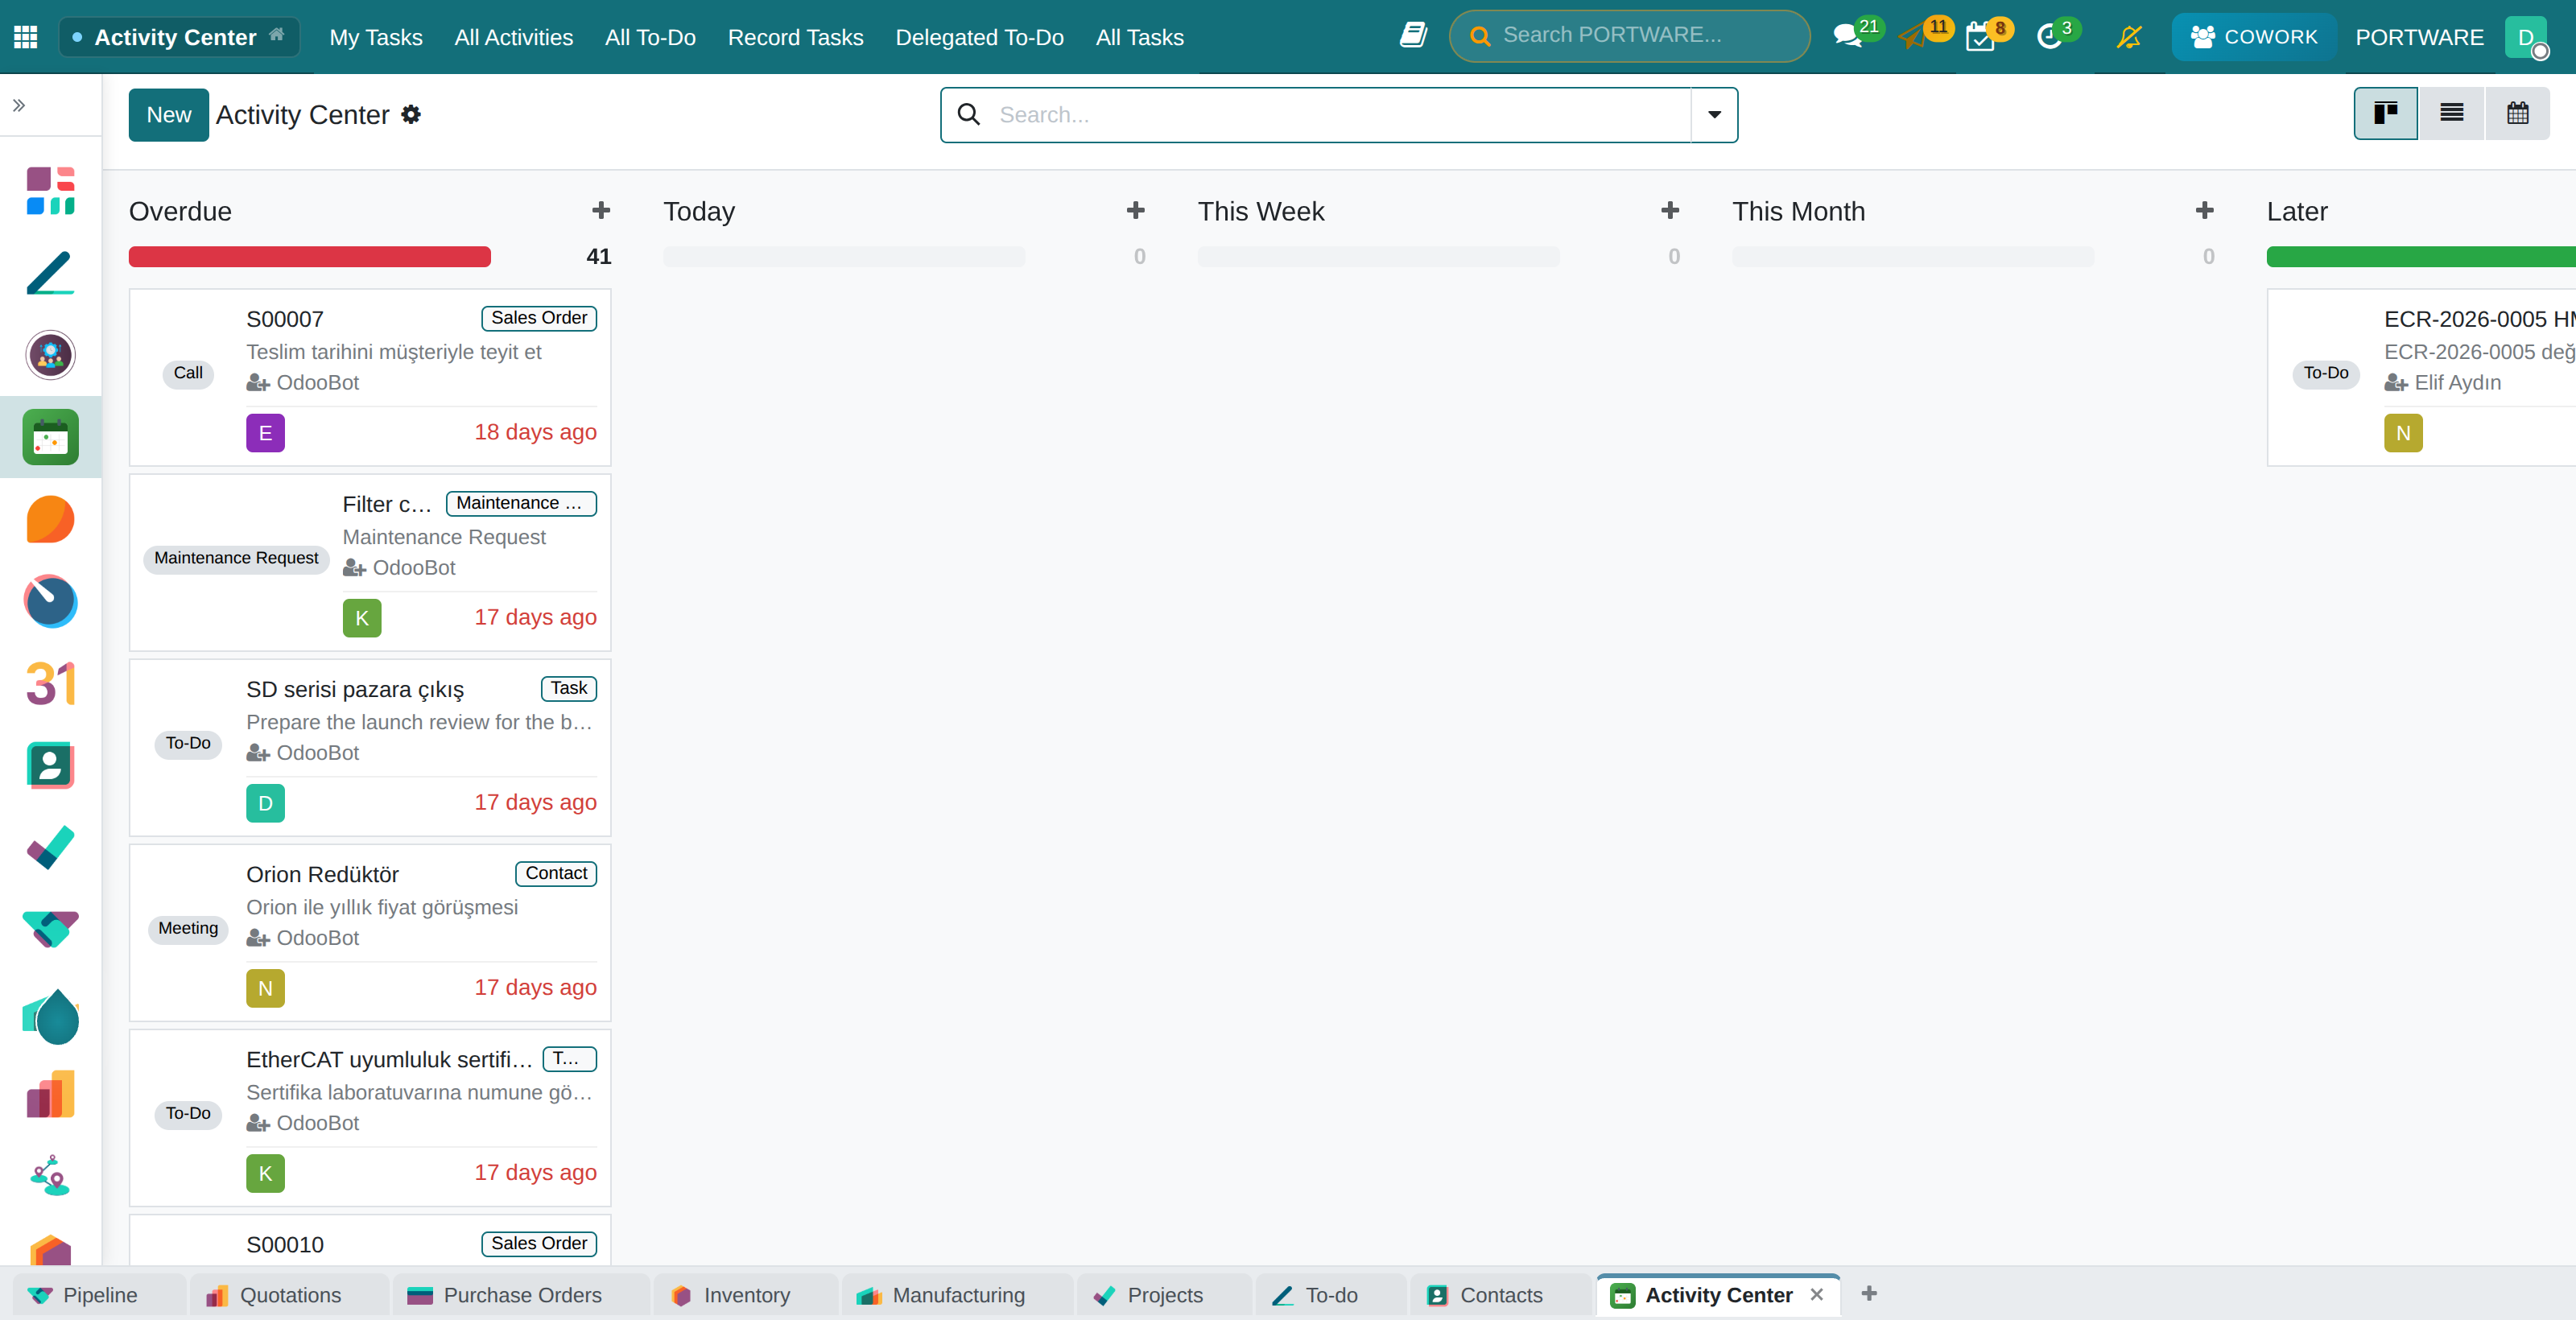Toggle the muted notifications bell icon
The width and height of the screenshot is (2576, 1320).
click(x=2129, y=37)
